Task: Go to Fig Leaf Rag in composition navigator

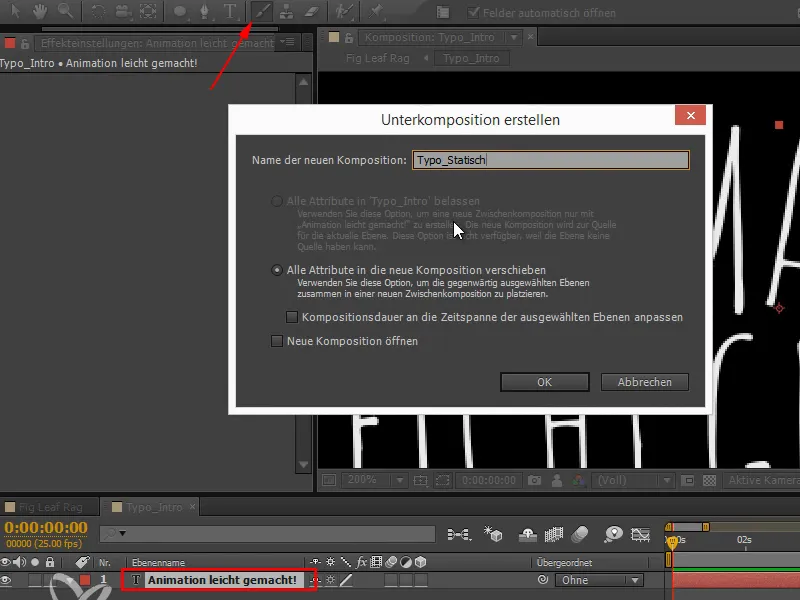Action: click(x=378, y=58)
